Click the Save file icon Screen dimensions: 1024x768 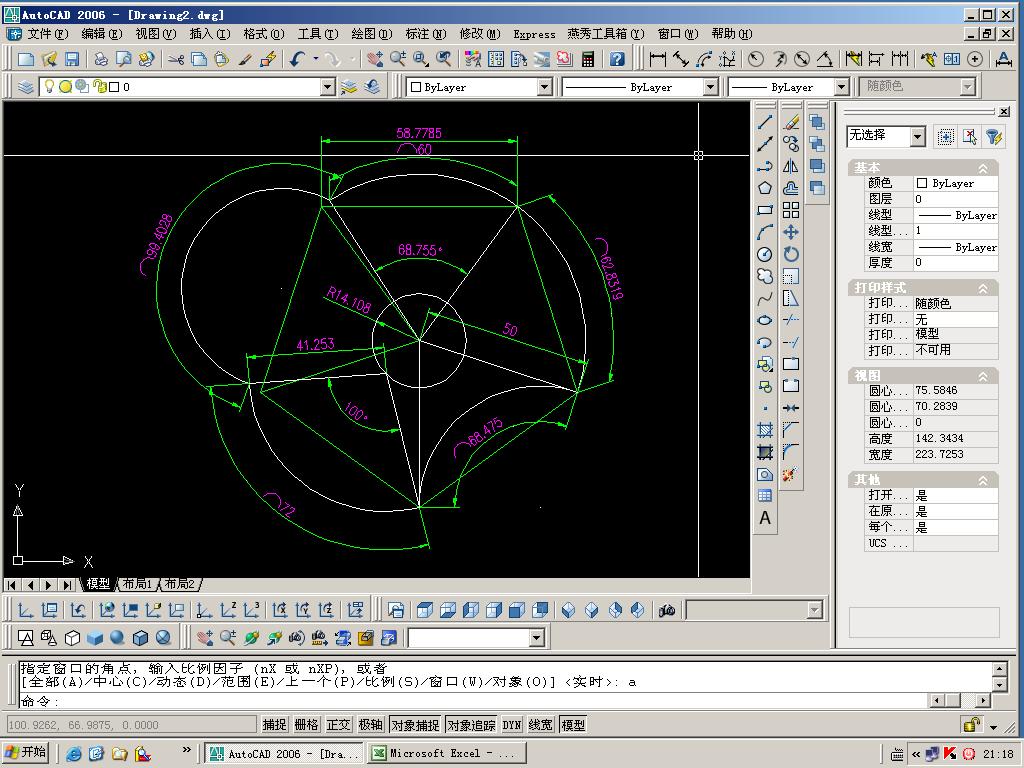pyautogui.click(x=72, y=59)
